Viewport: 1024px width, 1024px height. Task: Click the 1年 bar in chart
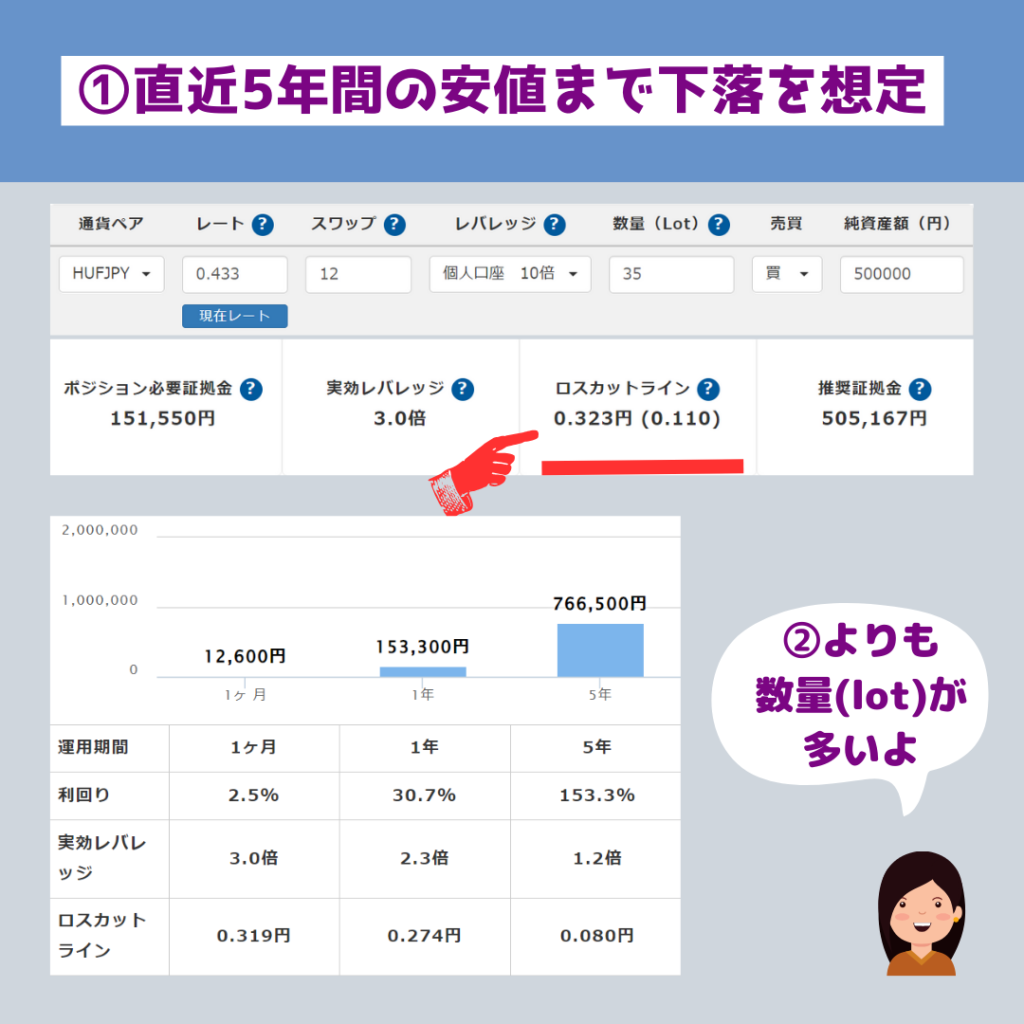point(422,671)
